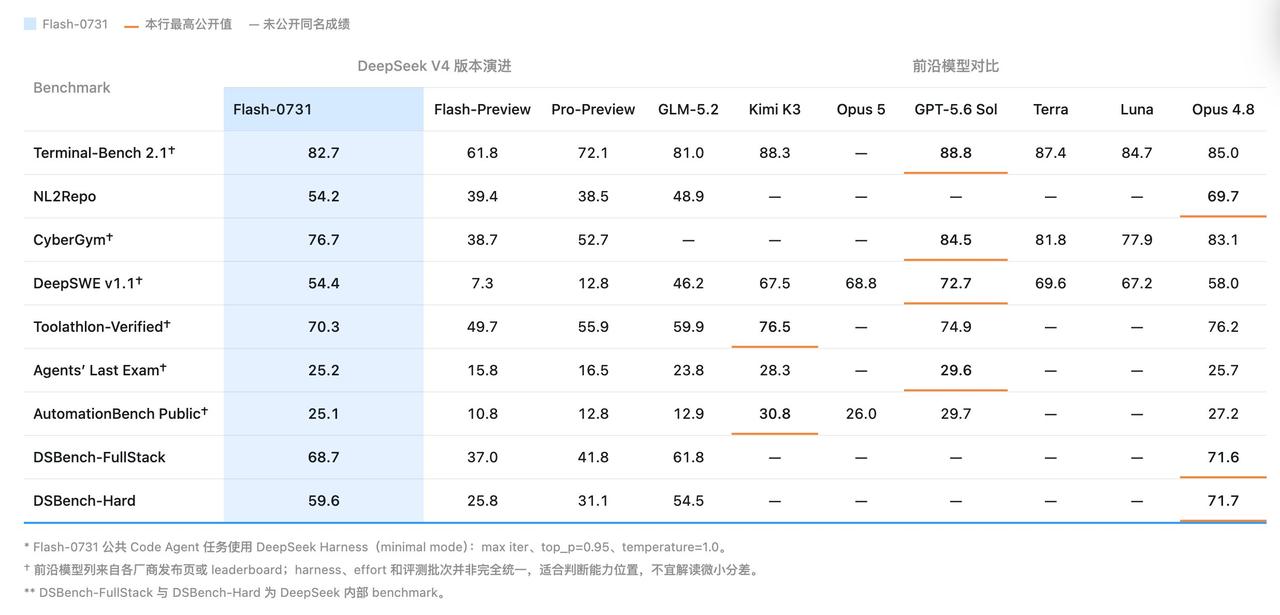Click the GPT-5.6 Sol column header
The width and height of the screenshot is (1280, 615).
click(956, 109)
